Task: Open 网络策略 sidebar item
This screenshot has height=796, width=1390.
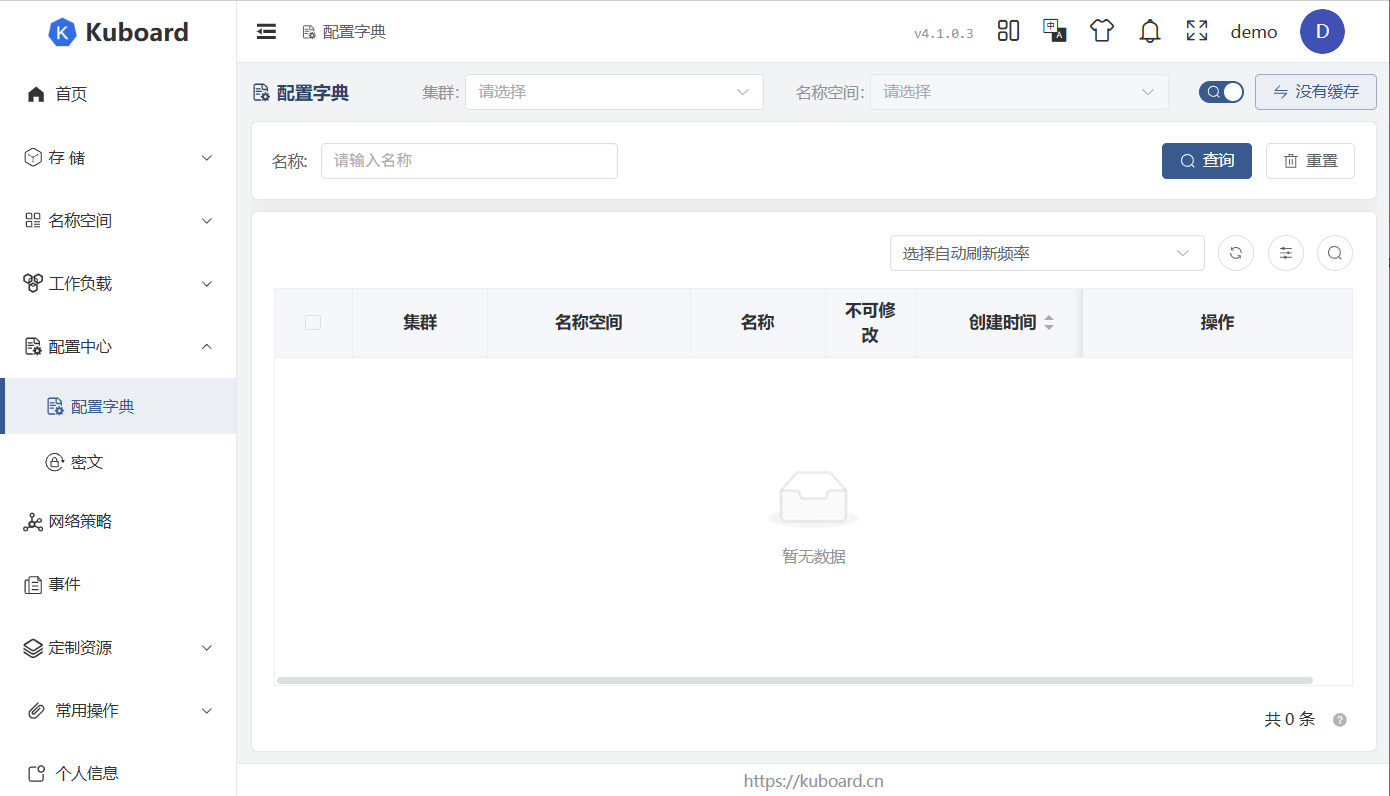Action: click(118, 522)
